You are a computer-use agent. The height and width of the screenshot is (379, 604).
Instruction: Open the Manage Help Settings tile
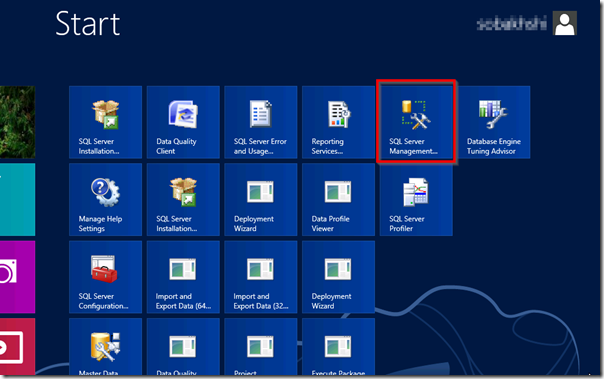[x=106, y=200]
